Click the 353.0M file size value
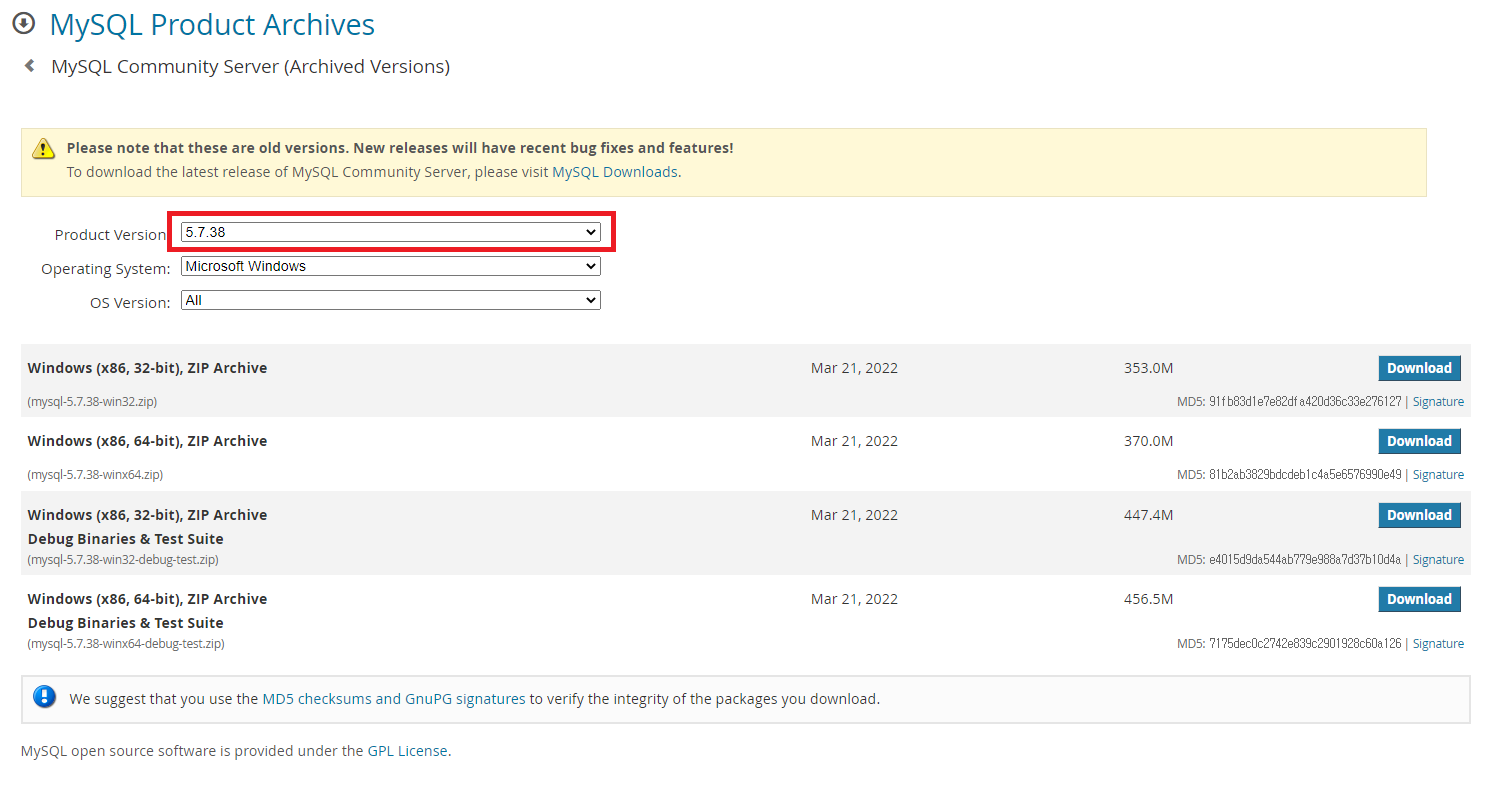Viewport: 1508px width, 803px height. (x=1148, y=368)
